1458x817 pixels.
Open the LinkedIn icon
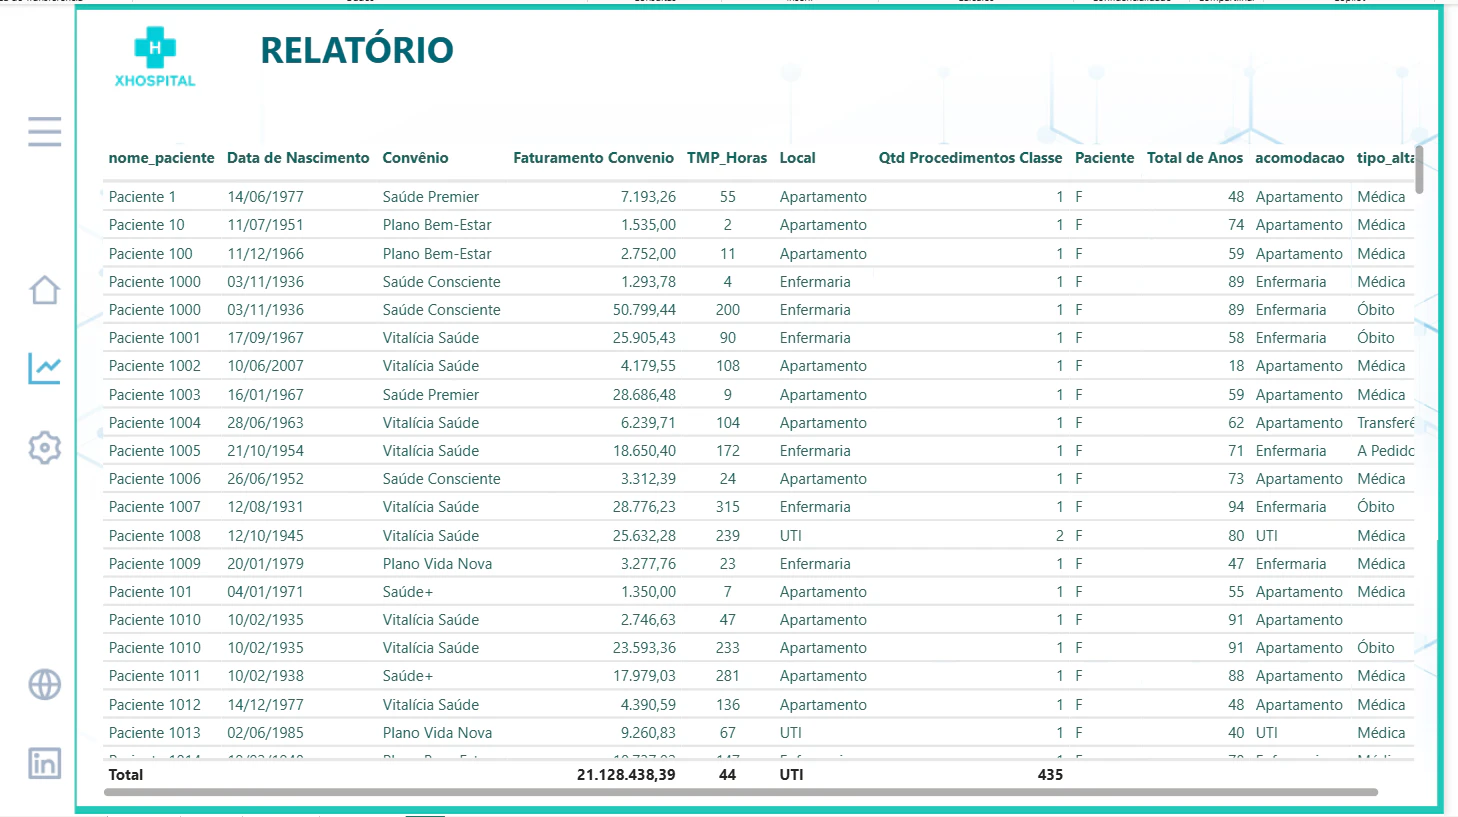pos(44,763)
